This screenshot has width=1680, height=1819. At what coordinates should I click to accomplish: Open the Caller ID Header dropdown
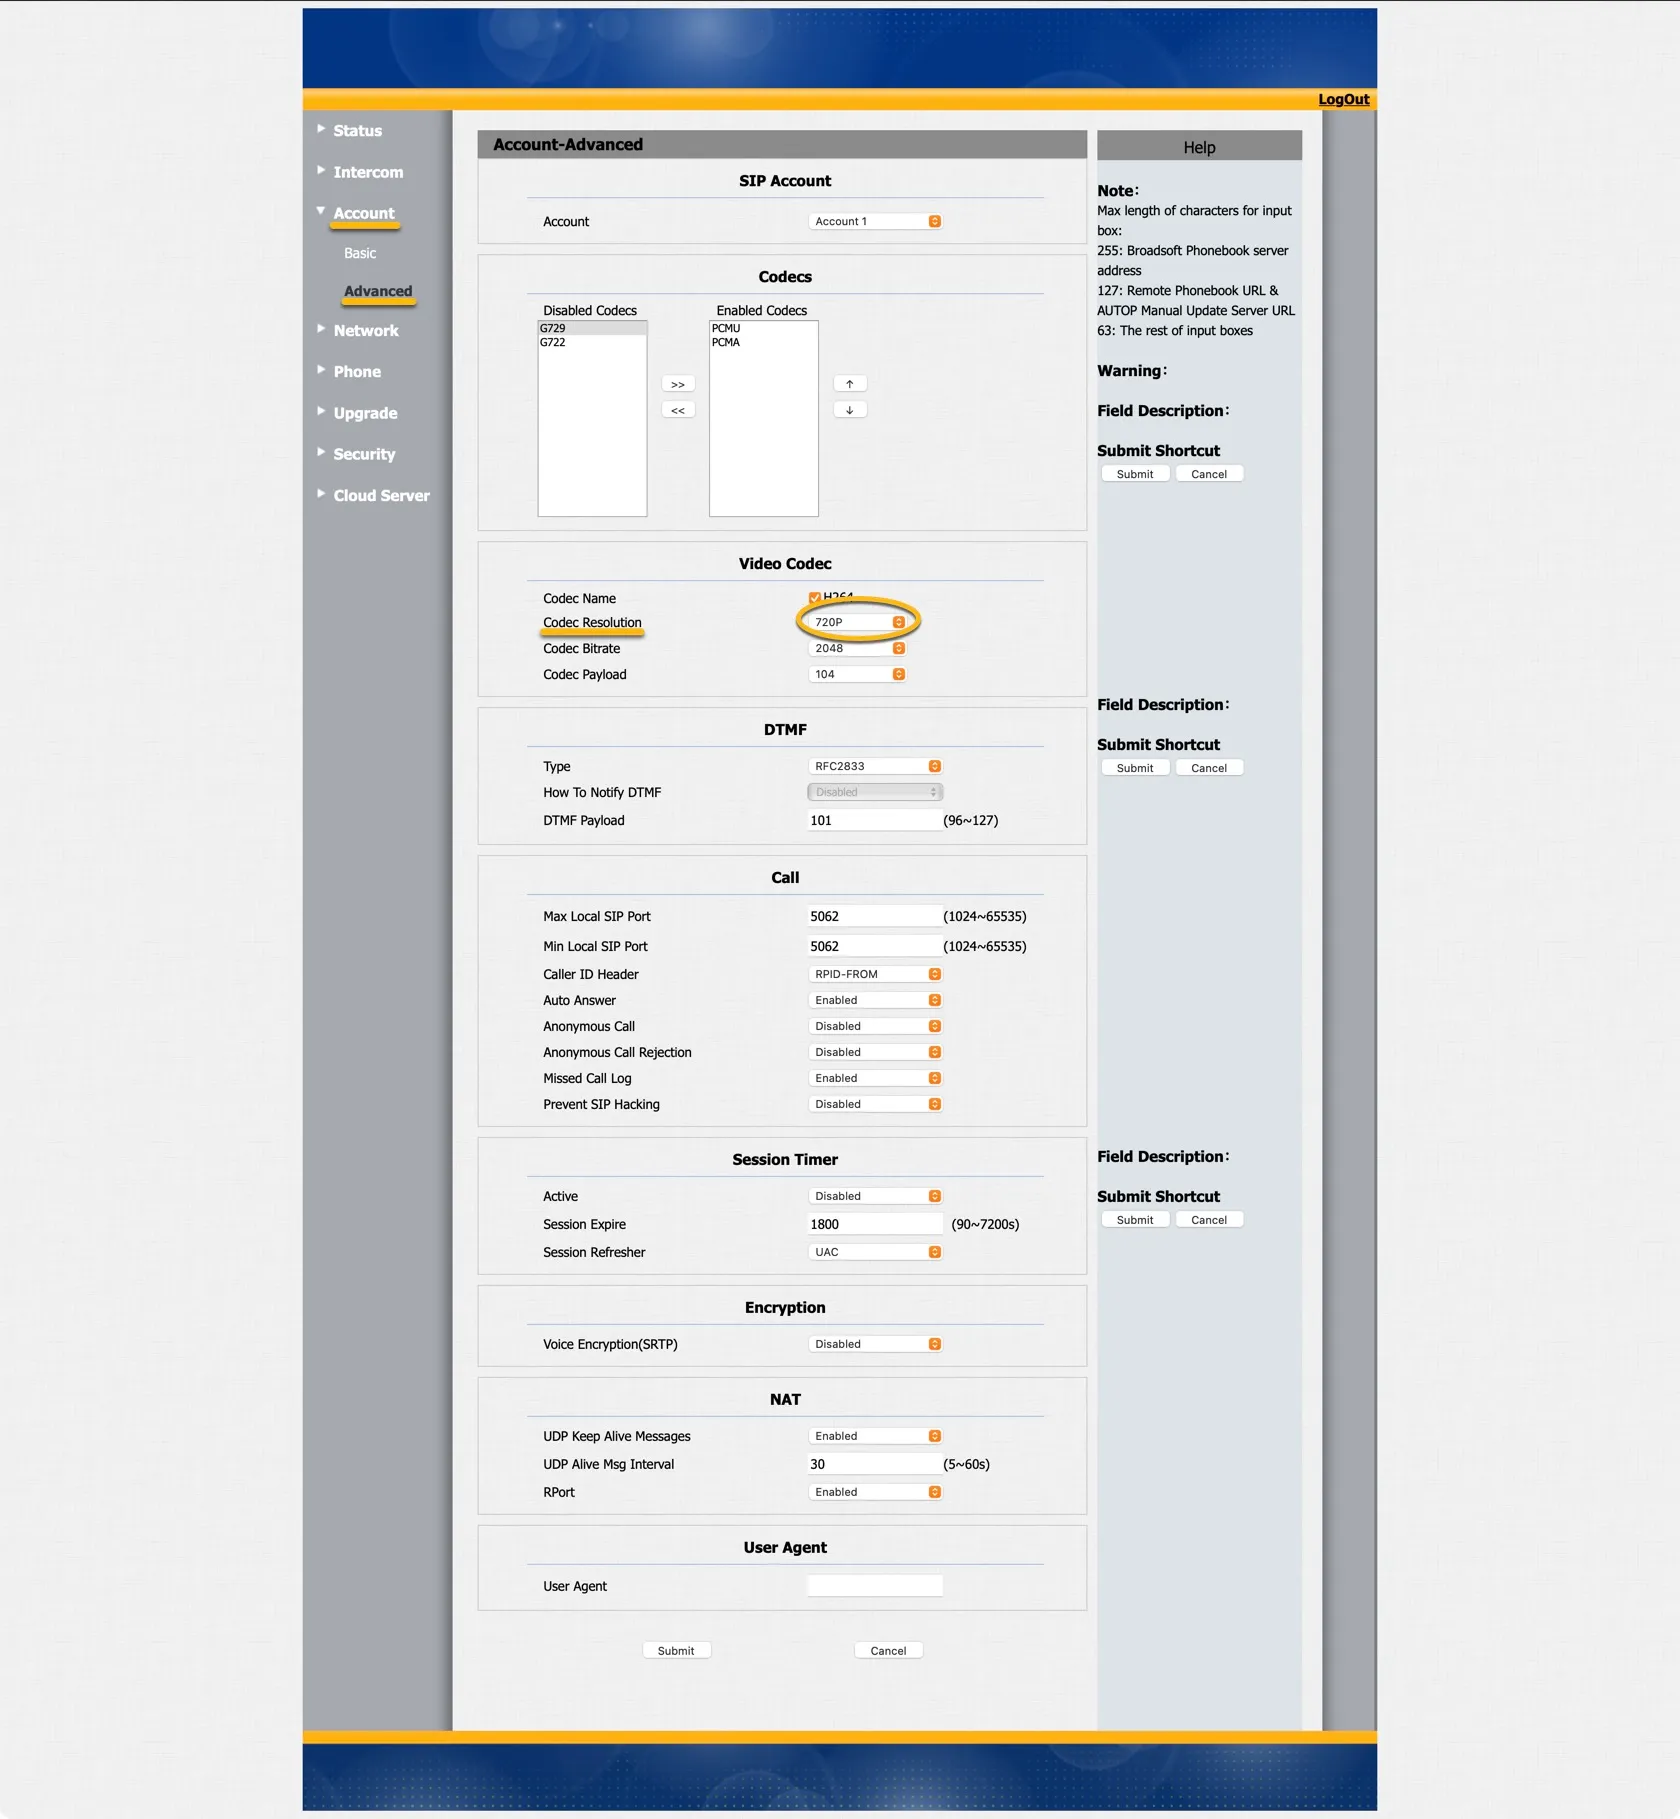[875, 974]
